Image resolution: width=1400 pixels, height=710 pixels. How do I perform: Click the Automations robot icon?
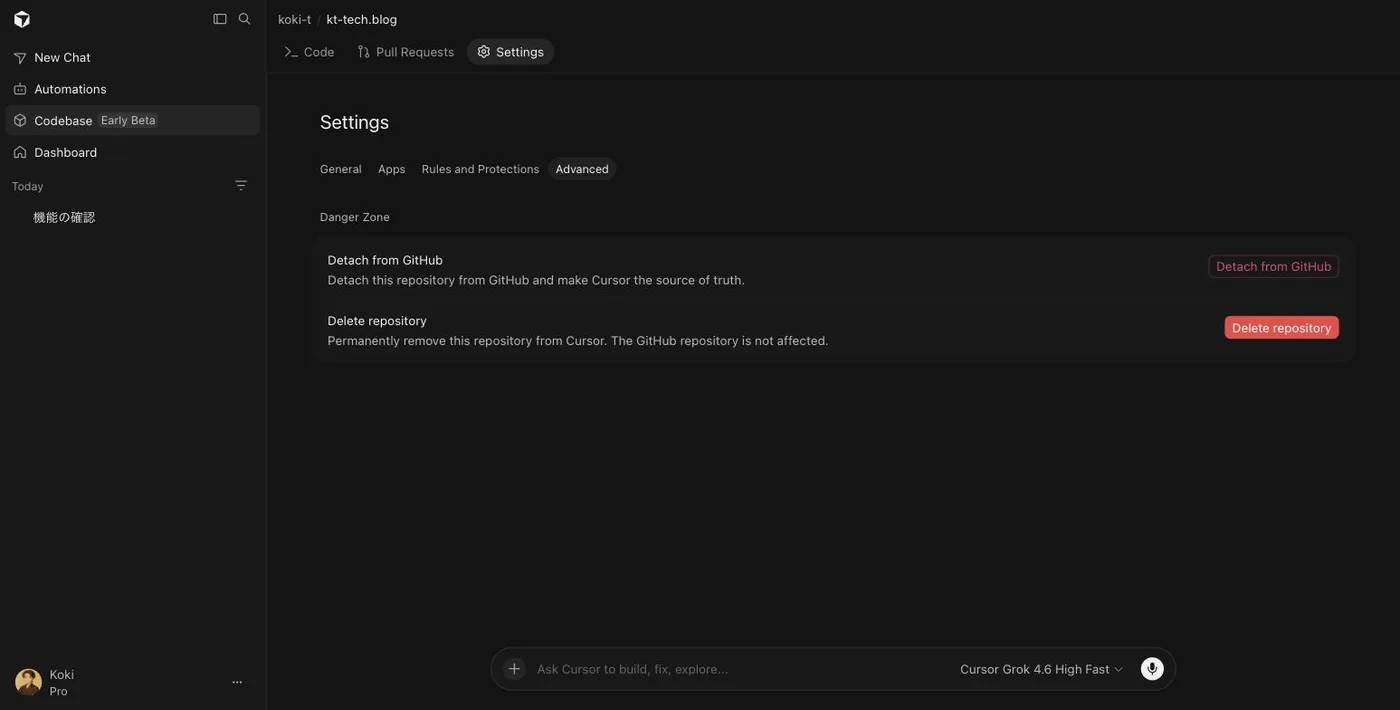coord(20,89)
